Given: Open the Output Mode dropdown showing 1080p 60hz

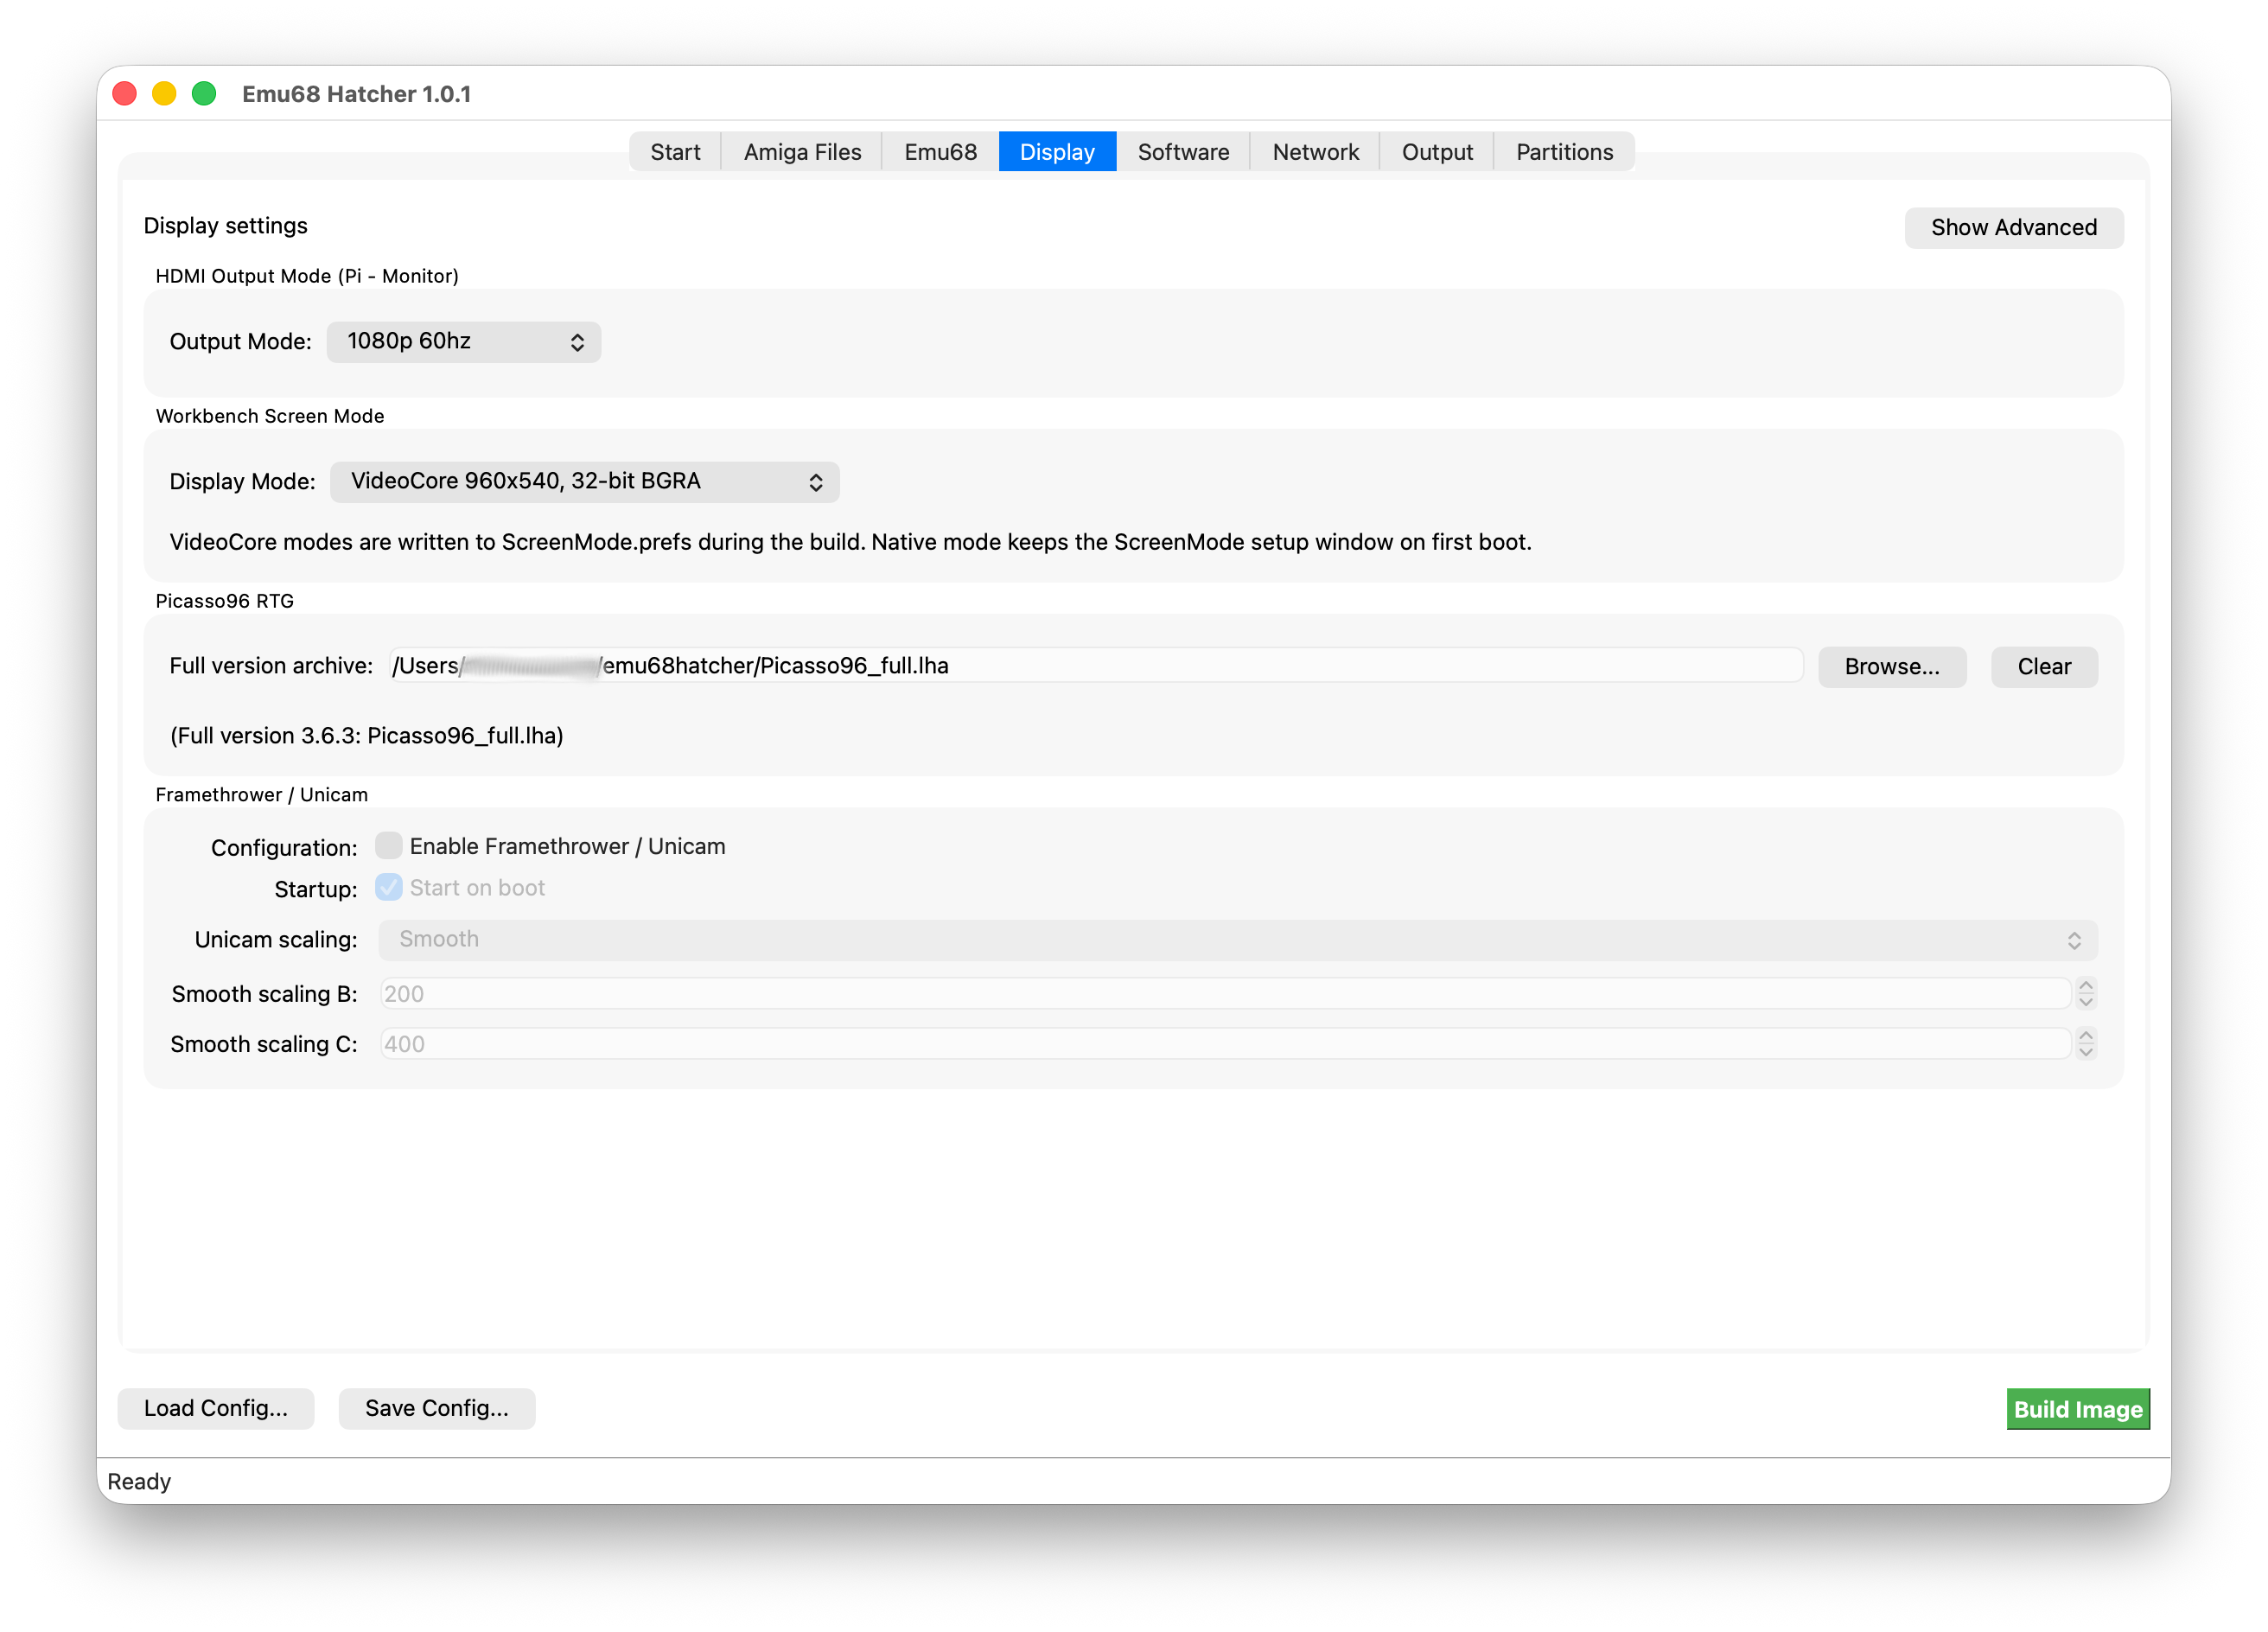Looking at the screenshot, I should [x=464, y=342].
